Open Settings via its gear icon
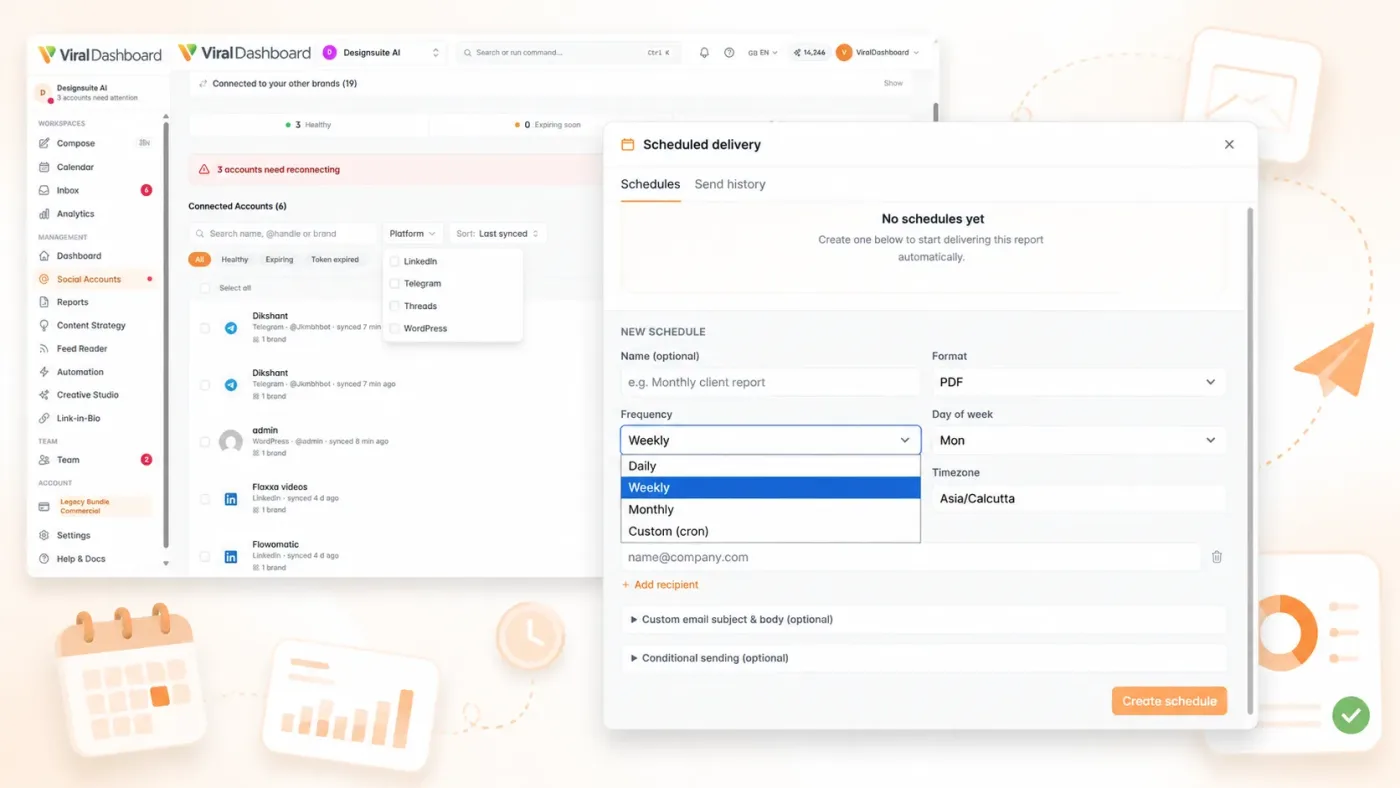Screen dimensions: 1400x788 point(44,535)
